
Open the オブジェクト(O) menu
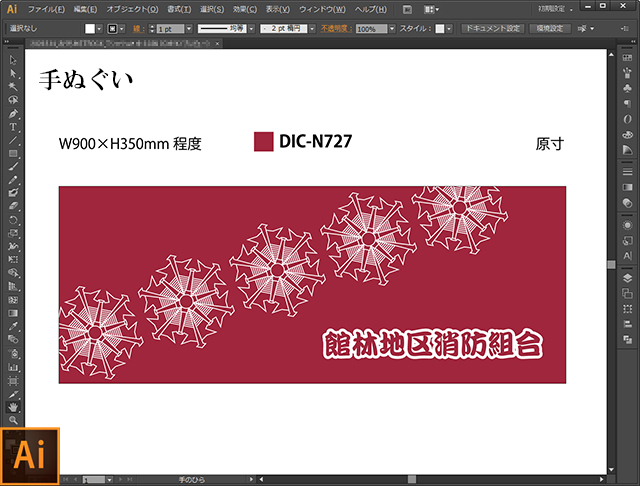coord(130,8)
